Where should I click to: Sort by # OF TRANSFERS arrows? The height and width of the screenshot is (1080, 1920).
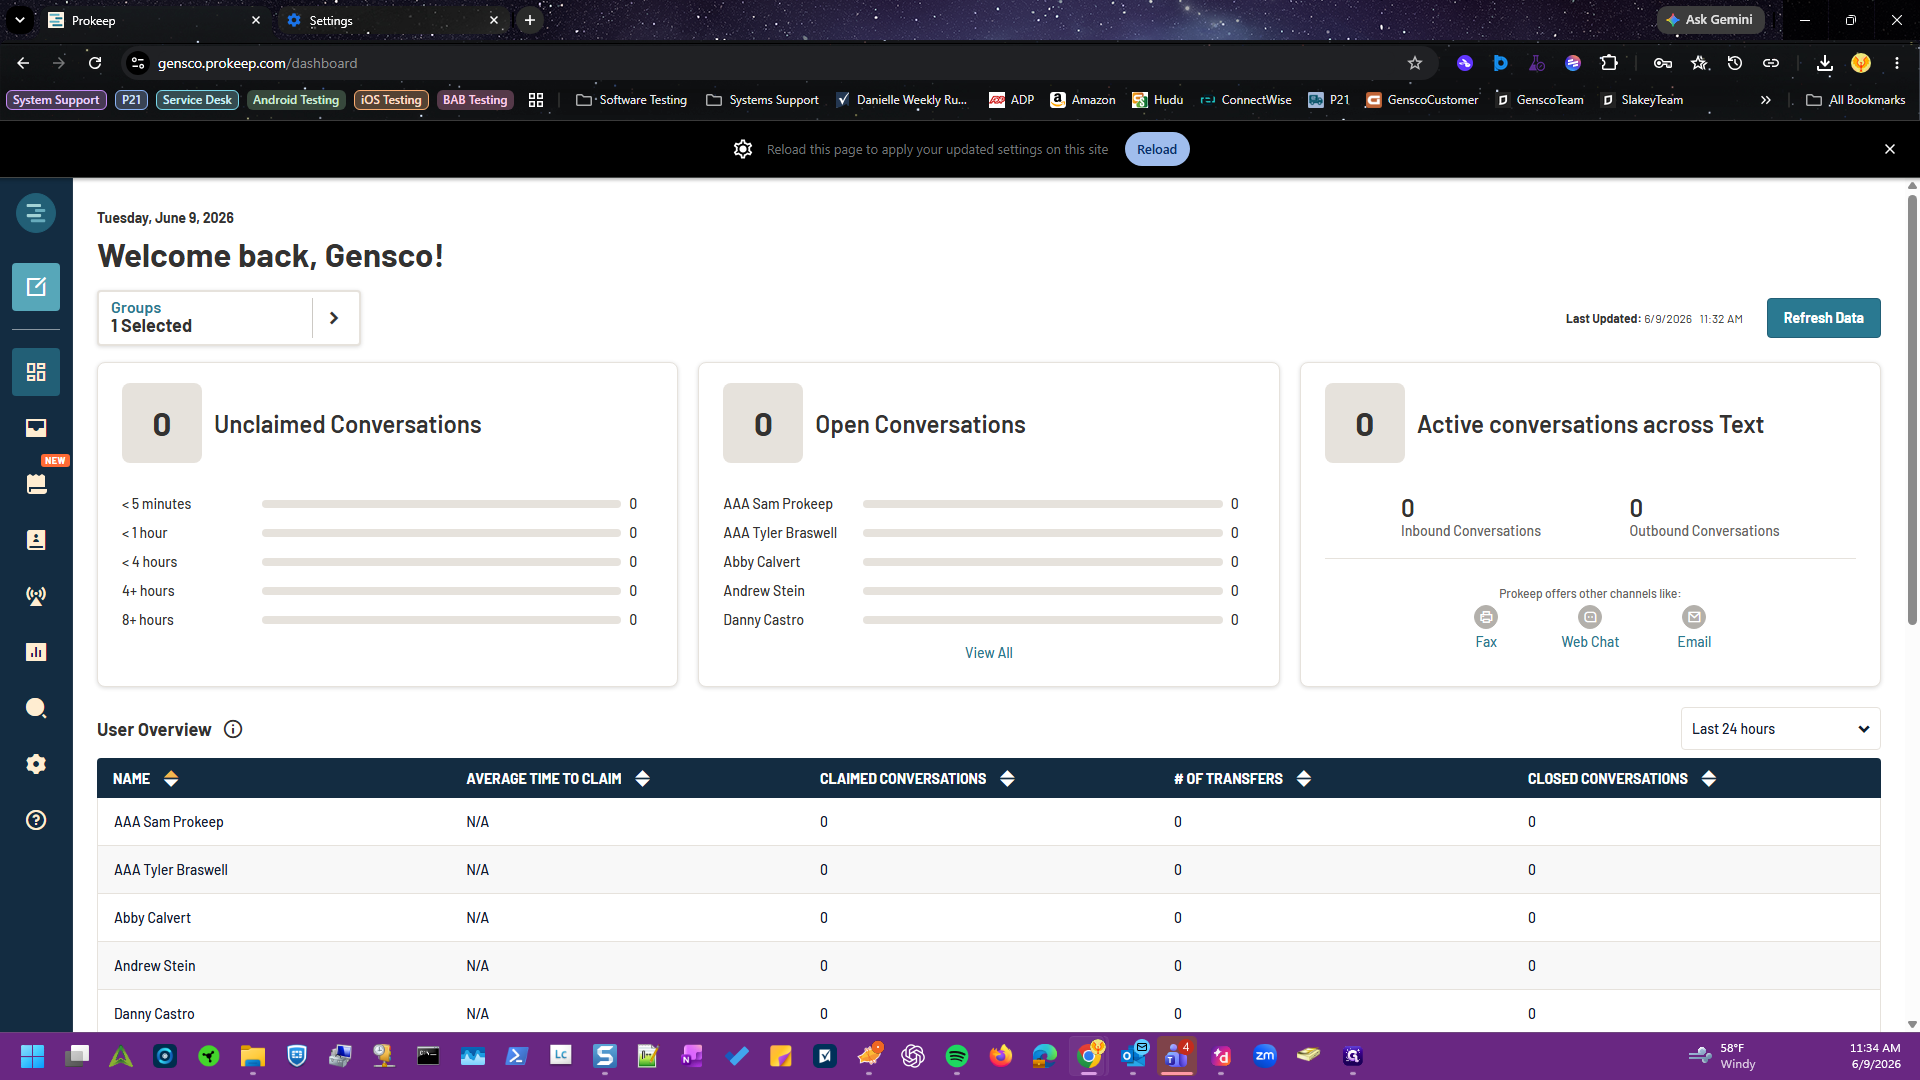click(1303, 778)
